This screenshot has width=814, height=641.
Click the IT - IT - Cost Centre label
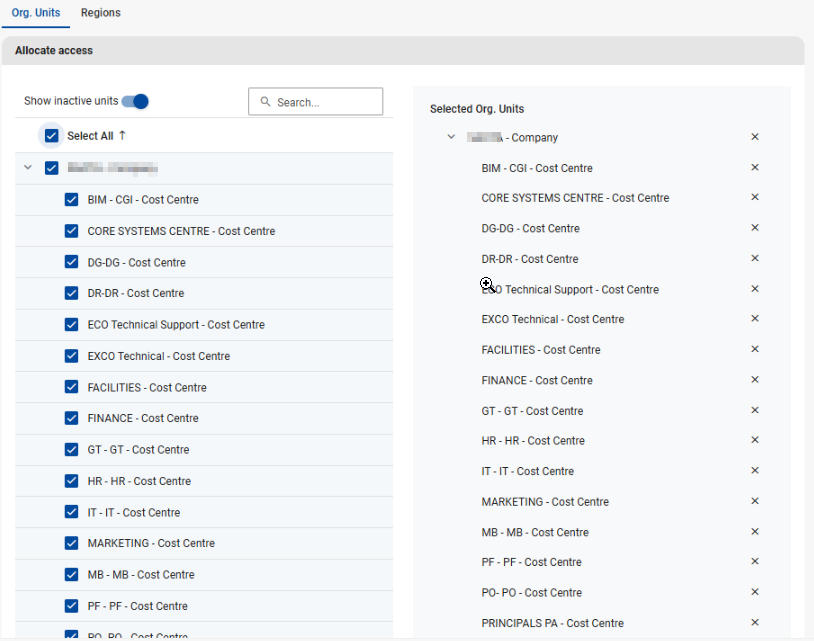pos(134,512)
